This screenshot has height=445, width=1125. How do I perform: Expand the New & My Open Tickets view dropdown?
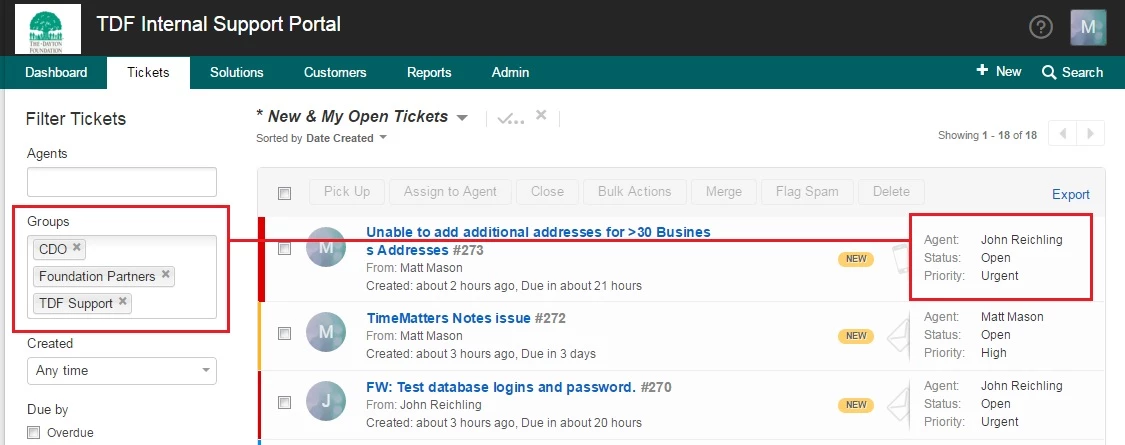point(462,118)
